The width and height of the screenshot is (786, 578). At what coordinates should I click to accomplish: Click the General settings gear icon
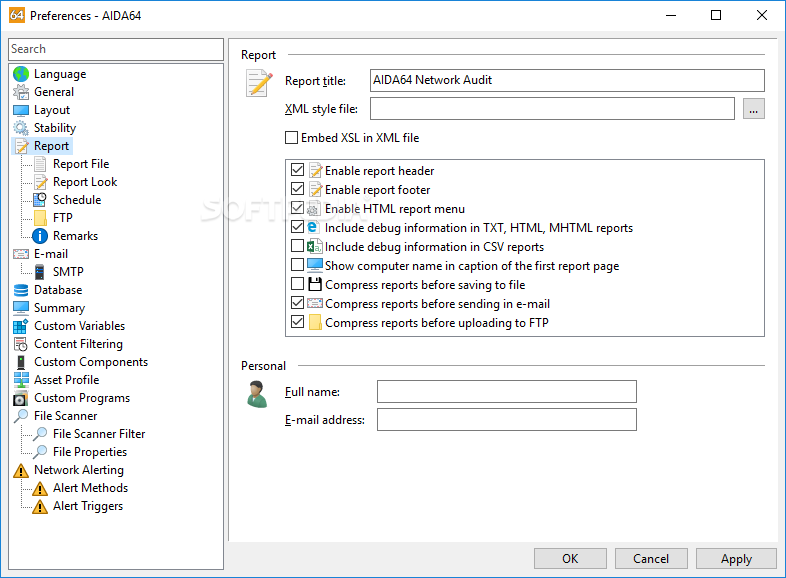[21, 92]
